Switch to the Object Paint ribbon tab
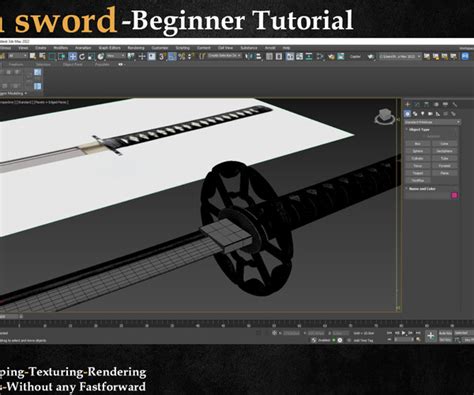The image size is (474, 395). pos(72,65)
